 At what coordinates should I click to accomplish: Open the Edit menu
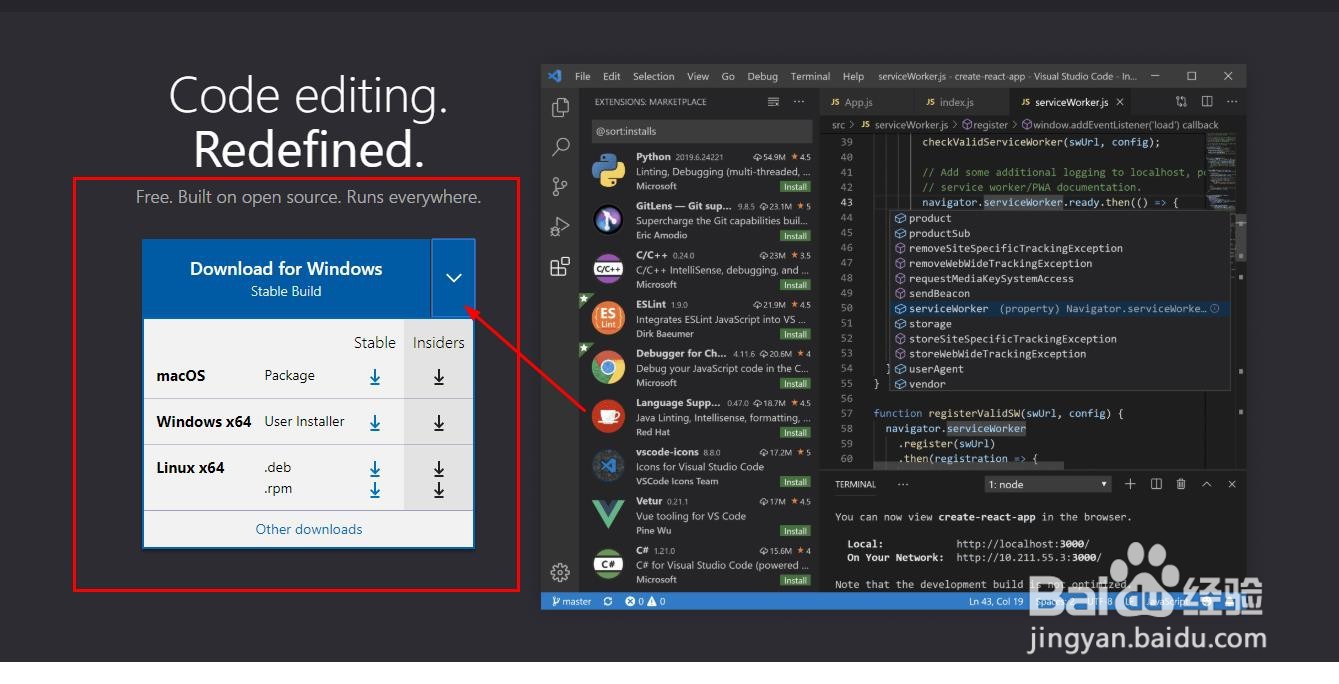click(611, 76)
